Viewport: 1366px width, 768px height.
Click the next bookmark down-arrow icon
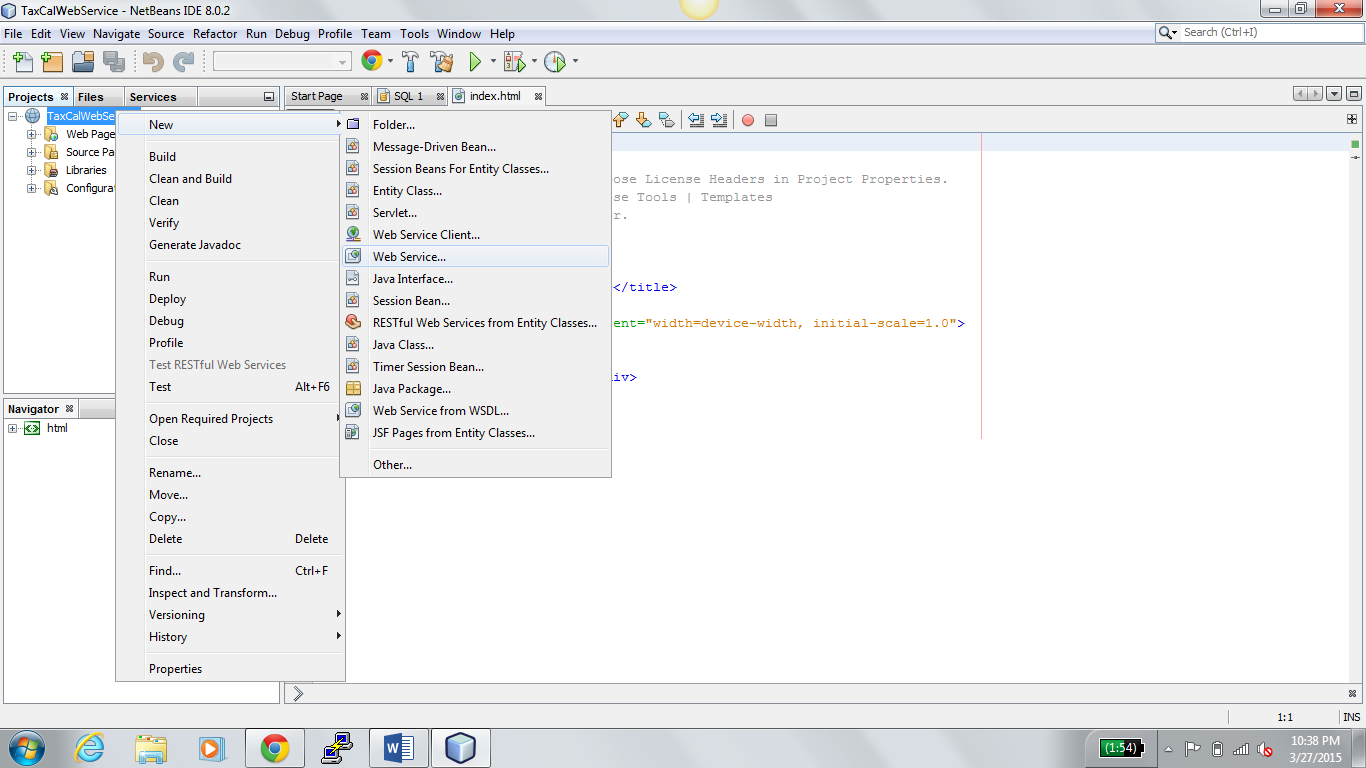click(643, 120)
